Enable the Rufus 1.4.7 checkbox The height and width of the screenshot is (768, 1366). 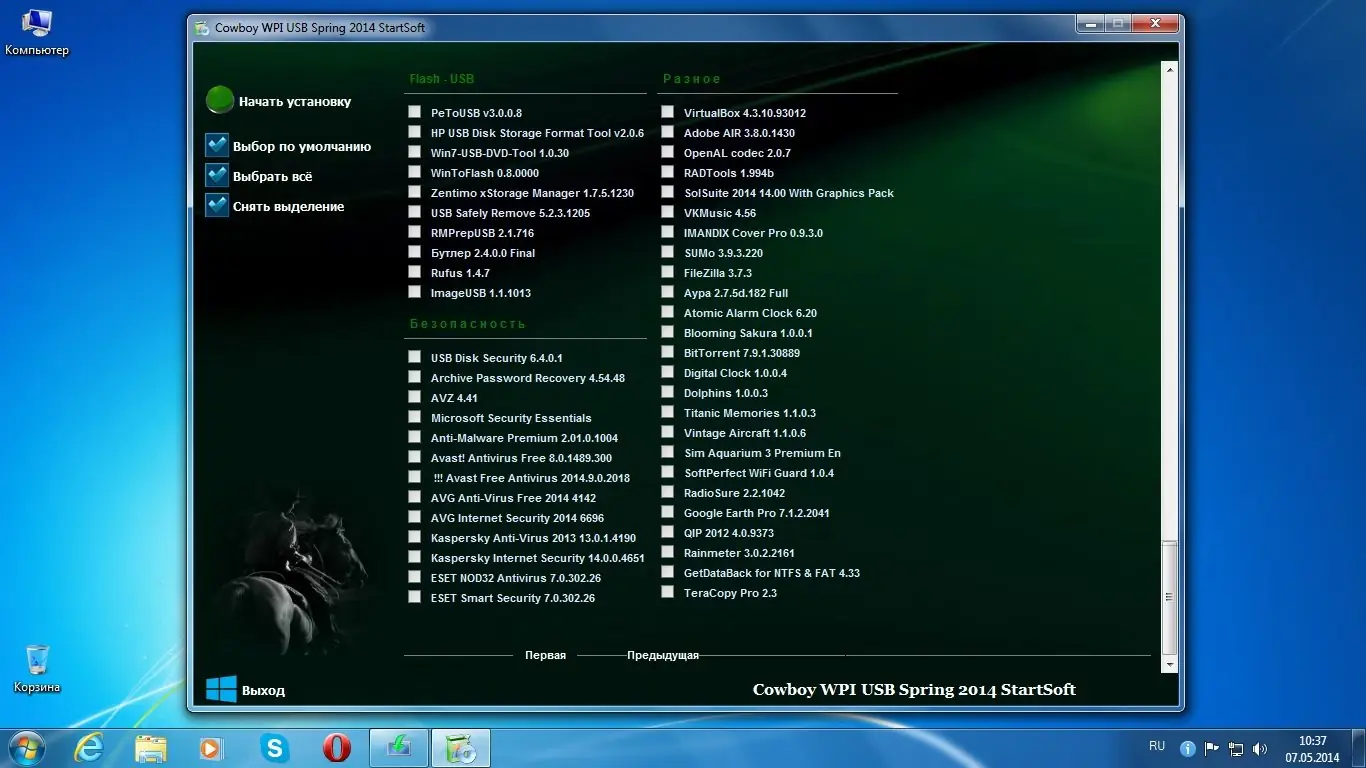tap(414, 272)
